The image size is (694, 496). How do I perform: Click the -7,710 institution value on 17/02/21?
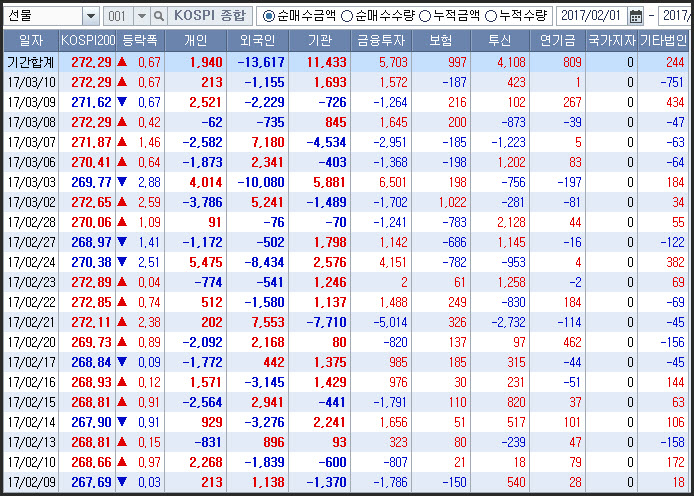326,322
